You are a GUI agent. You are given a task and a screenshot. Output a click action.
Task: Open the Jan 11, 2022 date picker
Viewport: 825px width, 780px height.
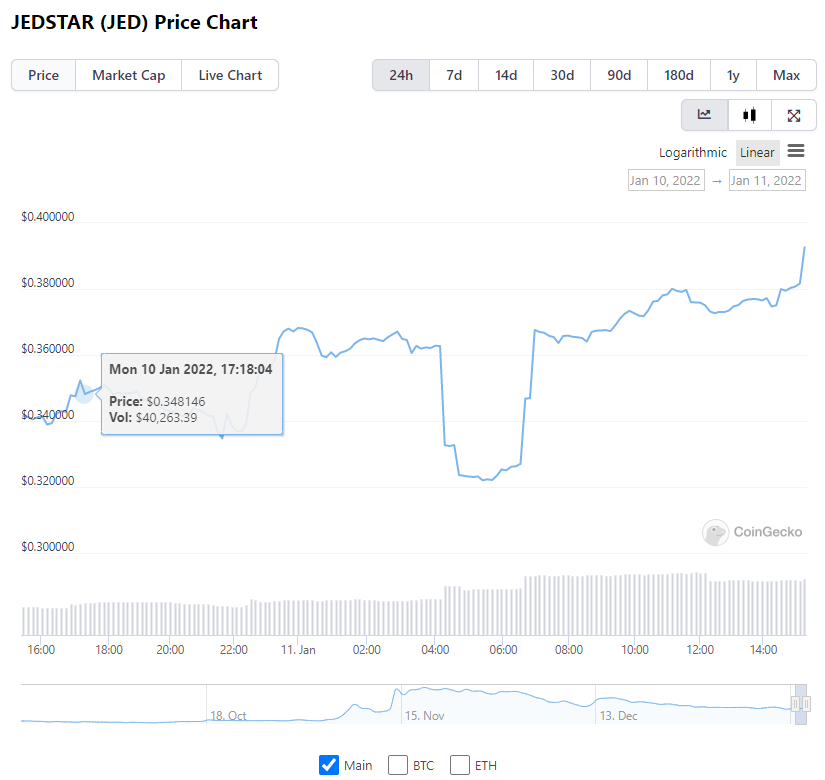coord(766,180)
